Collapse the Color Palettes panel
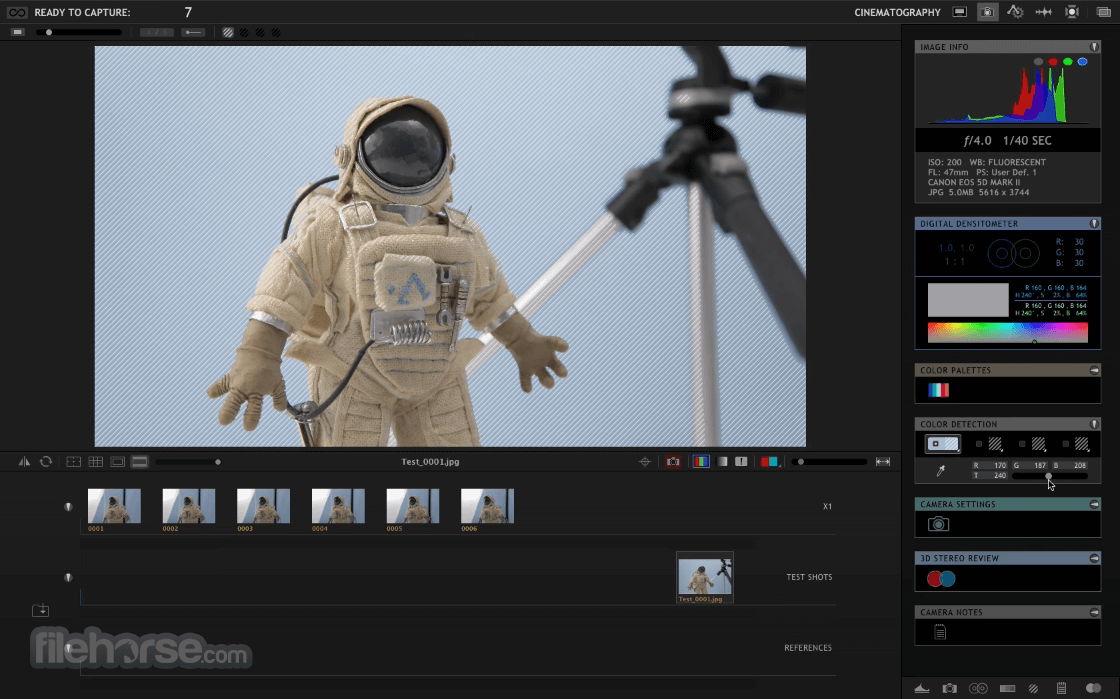Viewport: 1120px width, 699px height. click(1093, 370)
